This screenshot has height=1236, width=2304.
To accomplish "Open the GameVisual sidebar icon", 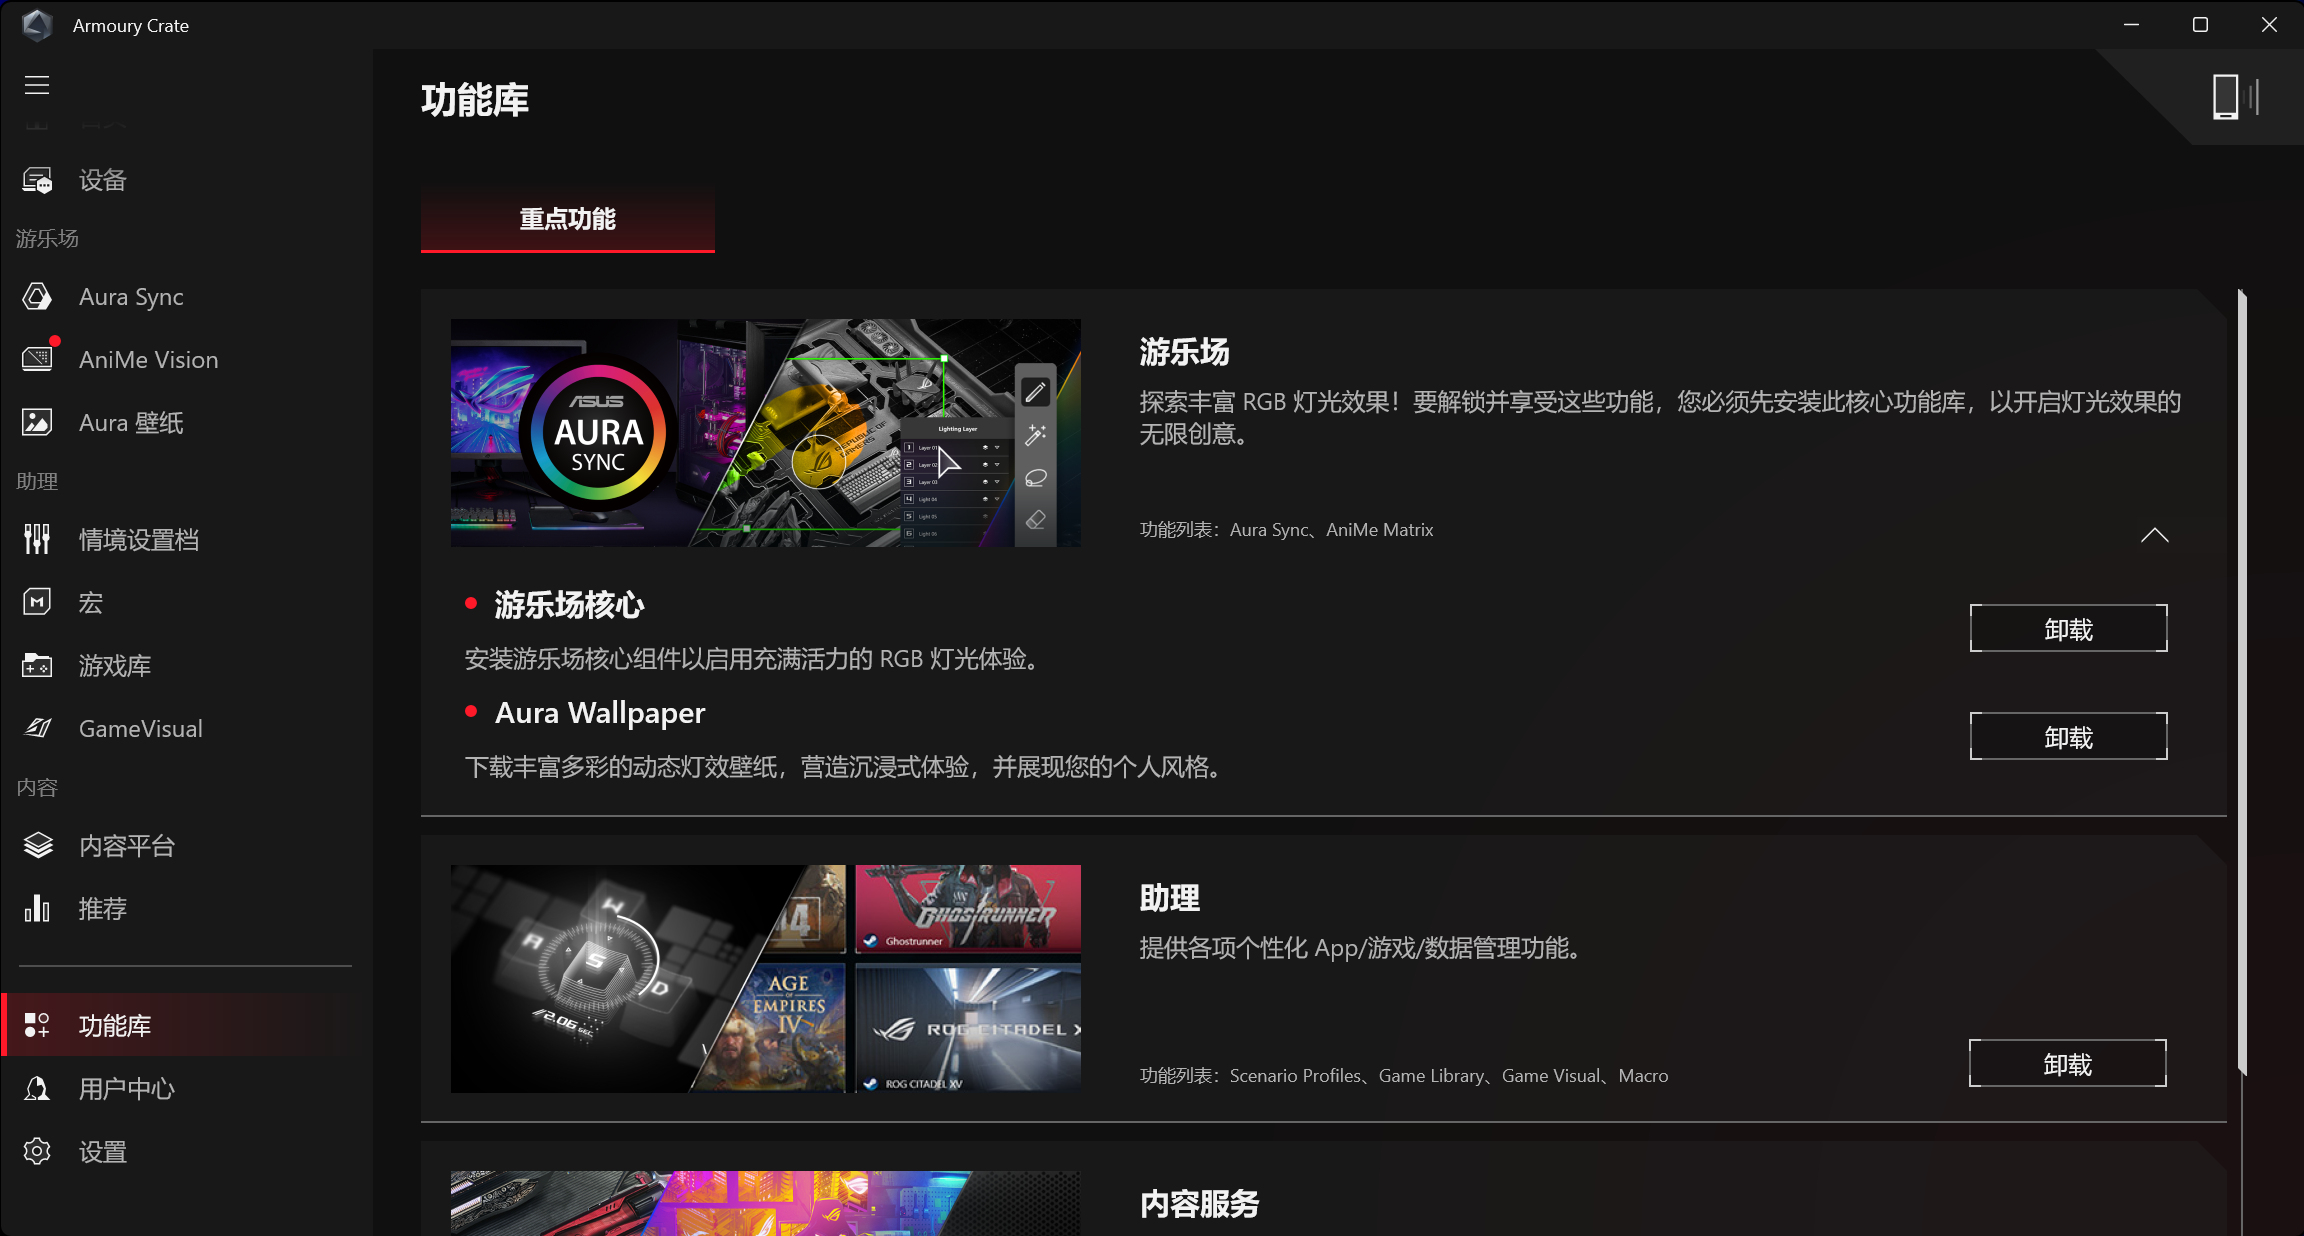I will pos(37,728).
